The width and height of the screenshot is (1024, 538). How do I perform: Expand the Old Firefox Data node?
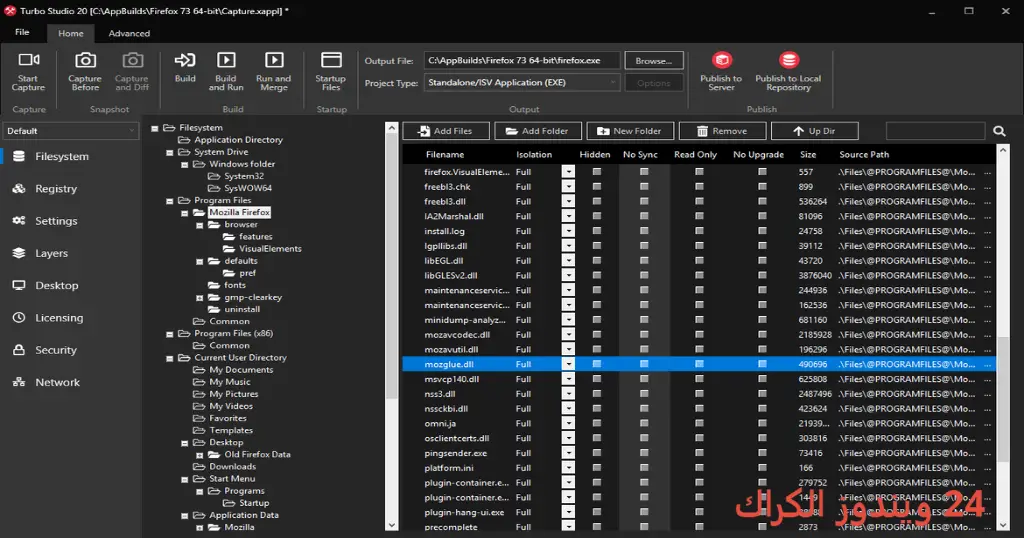[x=199, y=455]
